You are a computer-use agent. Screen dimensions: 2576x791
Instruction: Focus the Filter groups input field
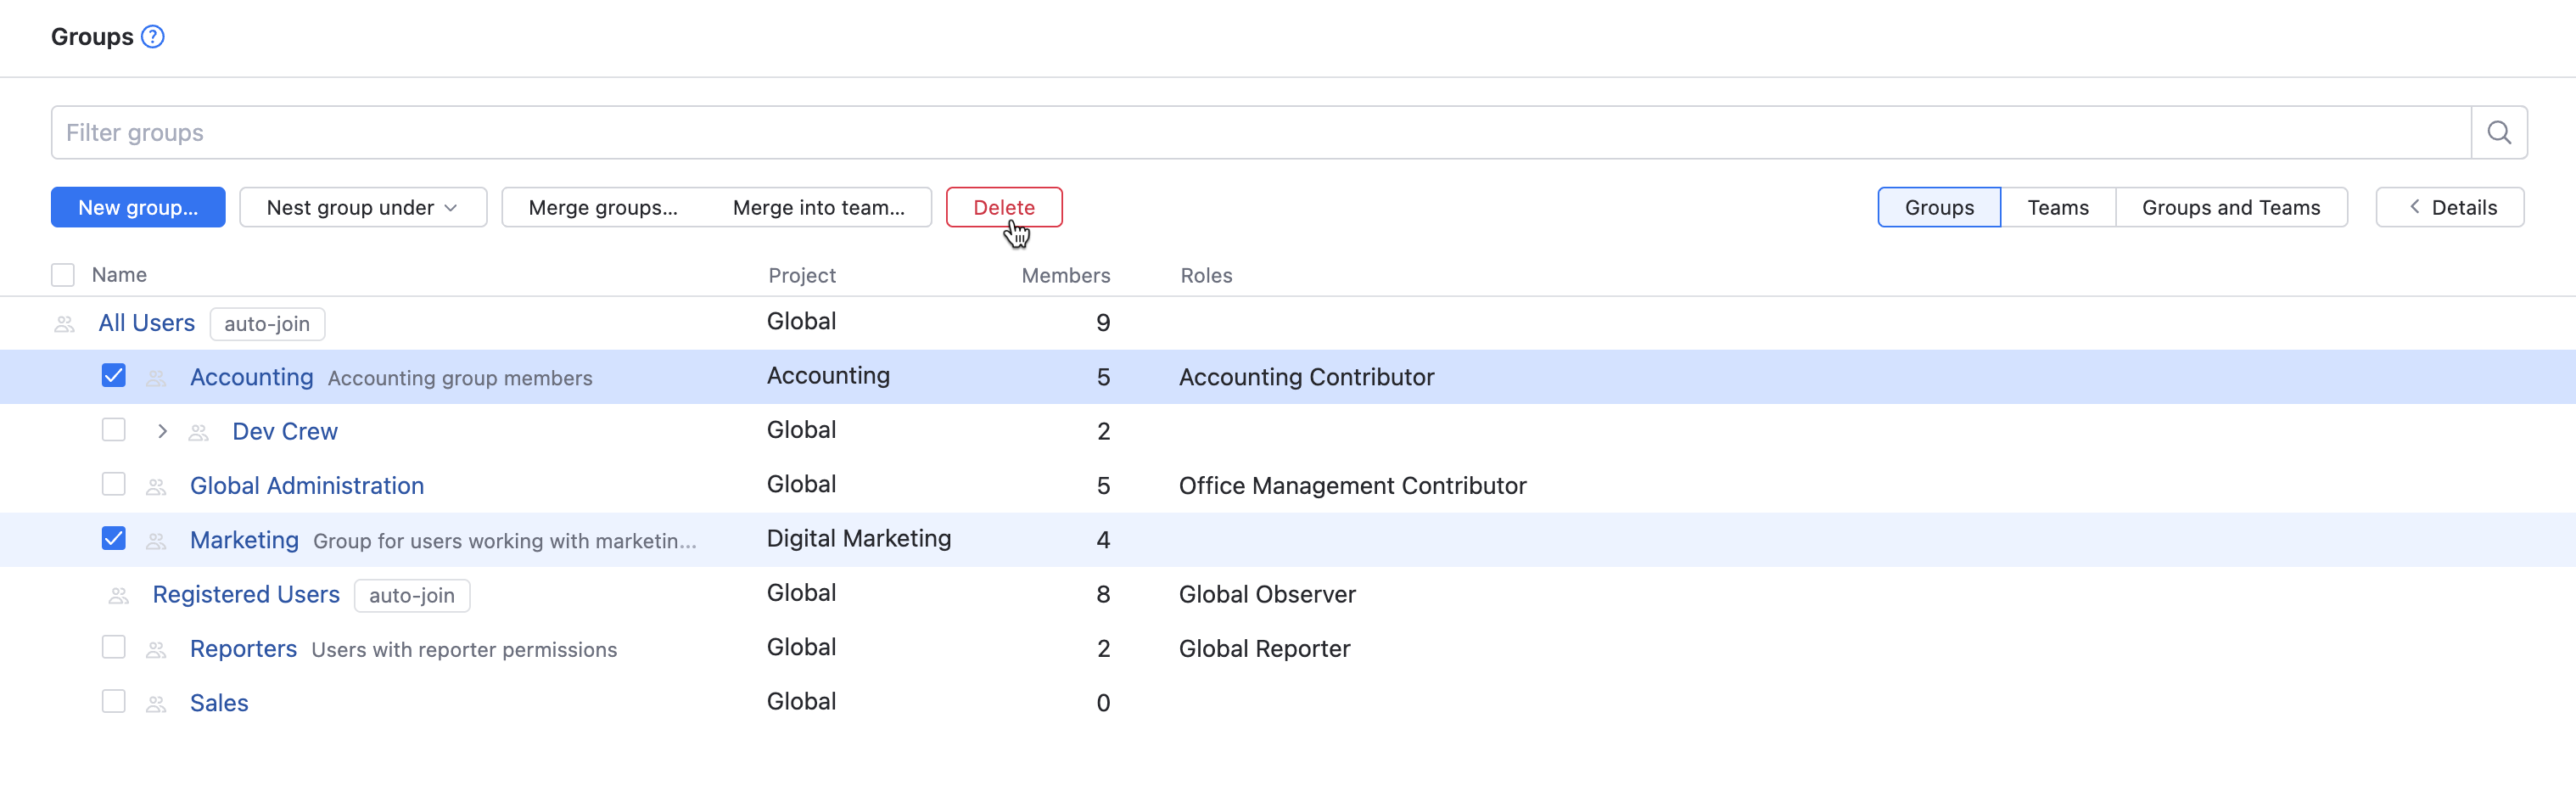(x=1260, y=133)
